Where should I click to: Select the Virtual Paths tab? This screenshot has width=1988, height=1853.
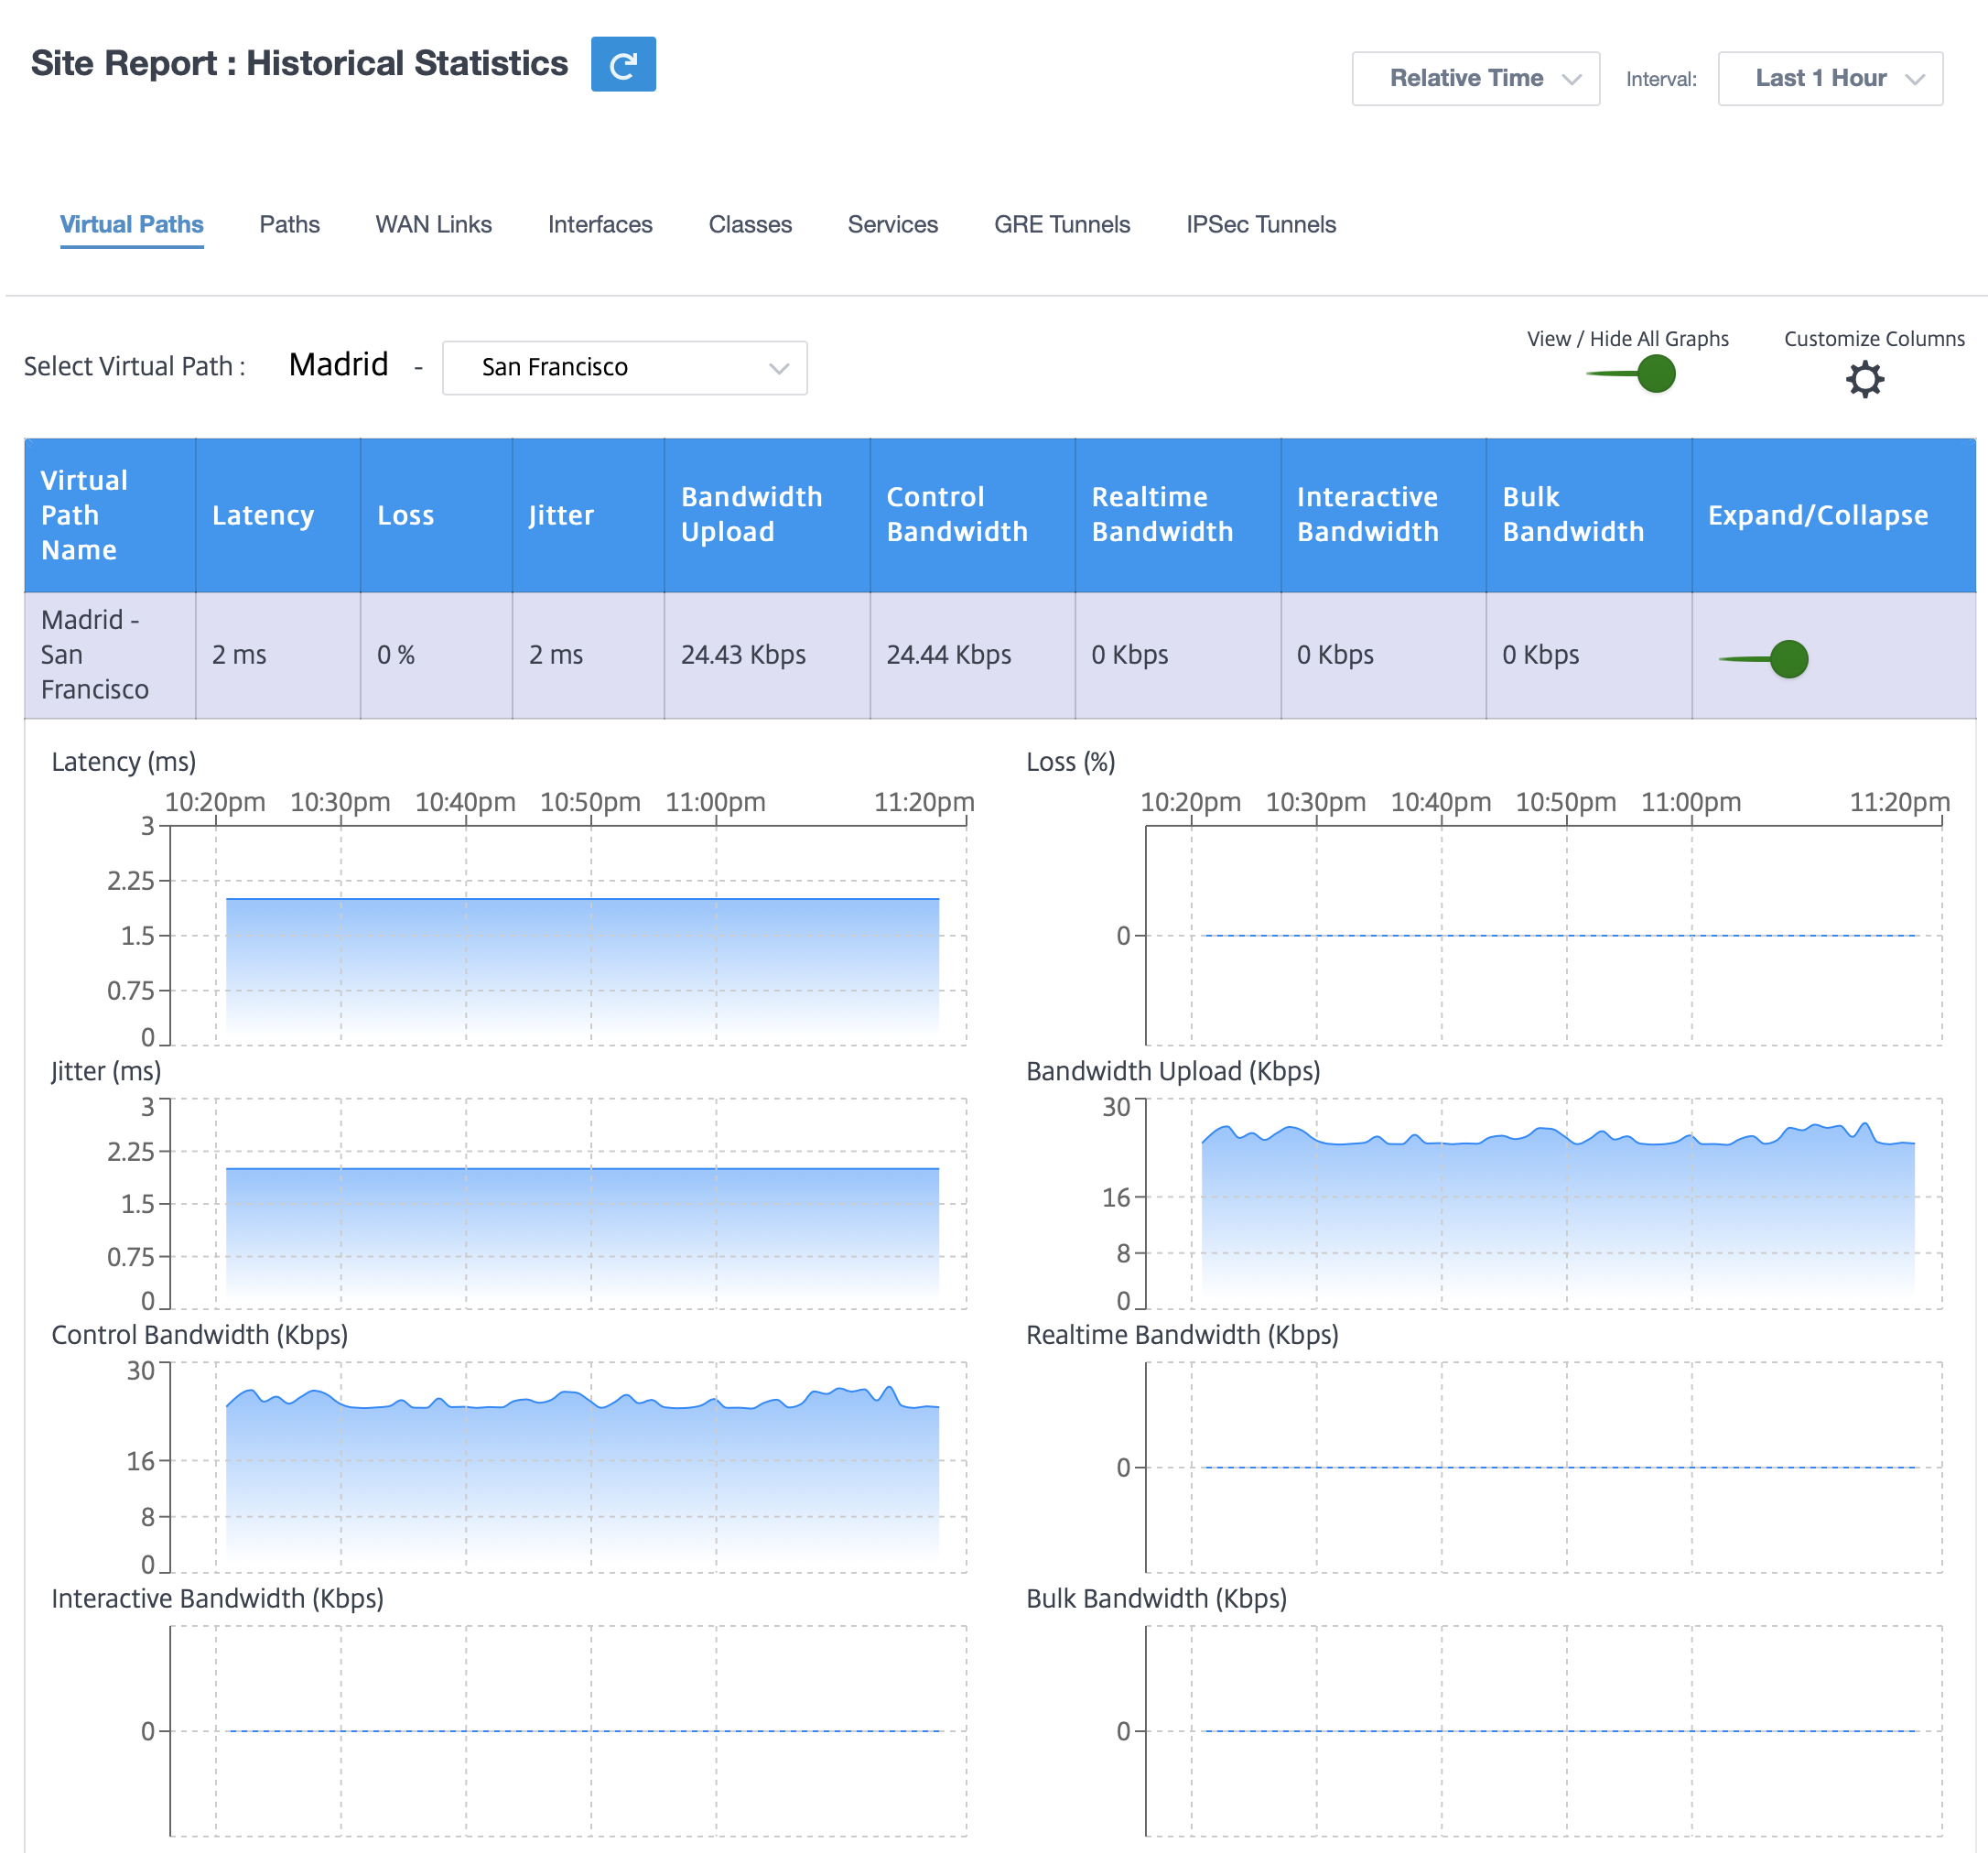[x=132, y=224]
